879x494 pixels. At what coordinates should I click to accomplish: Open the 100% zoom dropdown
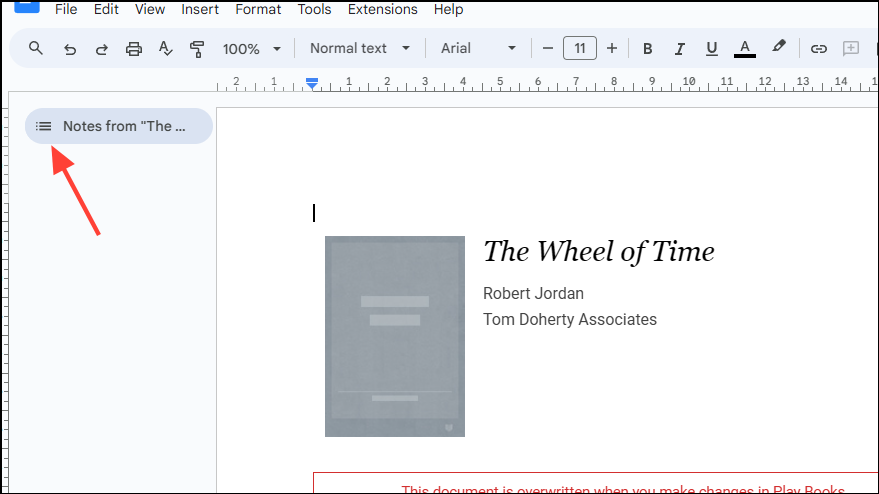coord(251,48)
